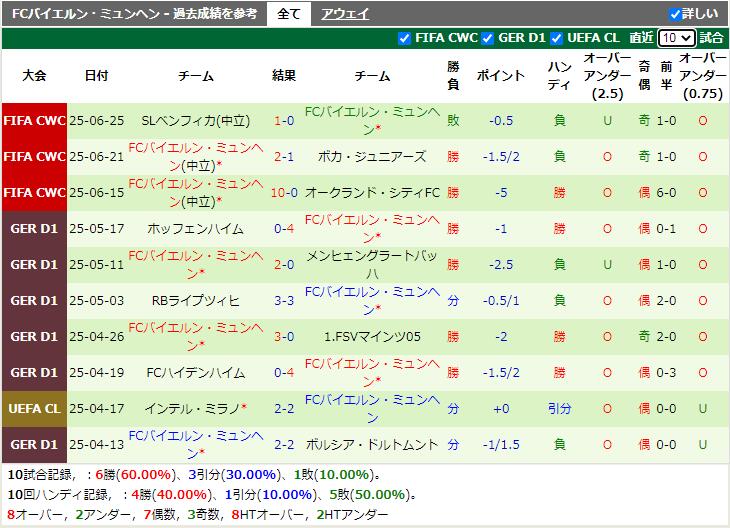
Task: Click the 10回ハンディ記録 summary line
Action: tap(212, 494)
